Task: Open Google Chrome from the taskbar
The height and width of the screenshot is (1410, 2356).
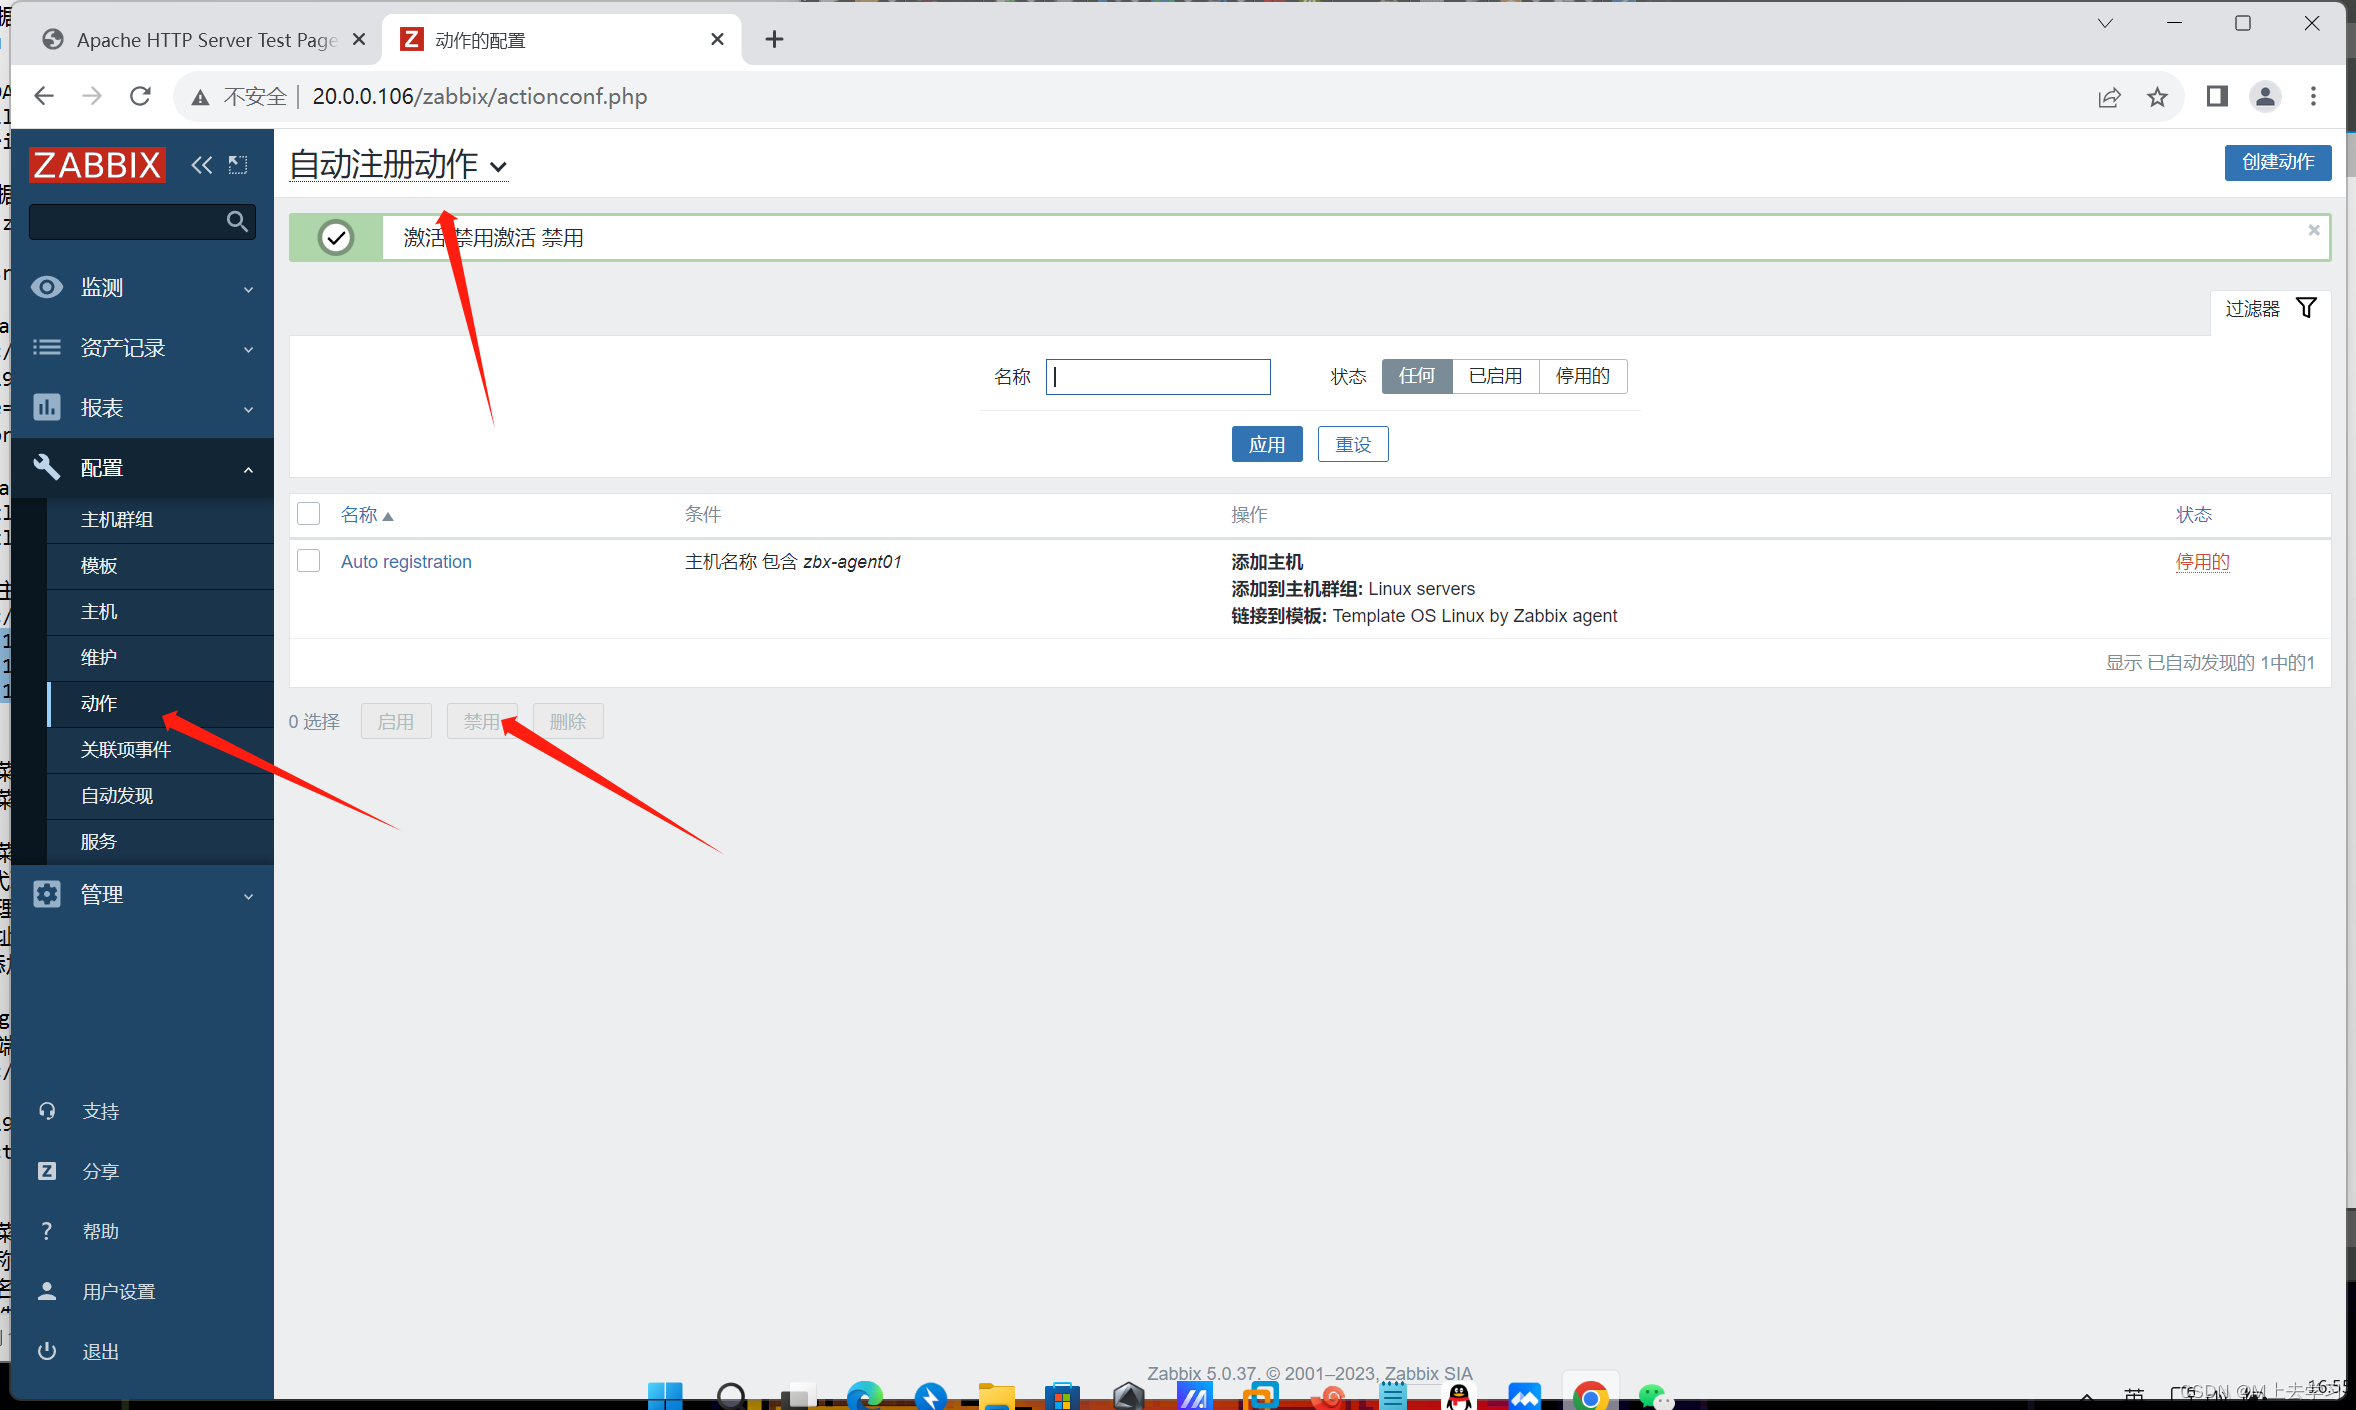Action: click(1590, 1395)
